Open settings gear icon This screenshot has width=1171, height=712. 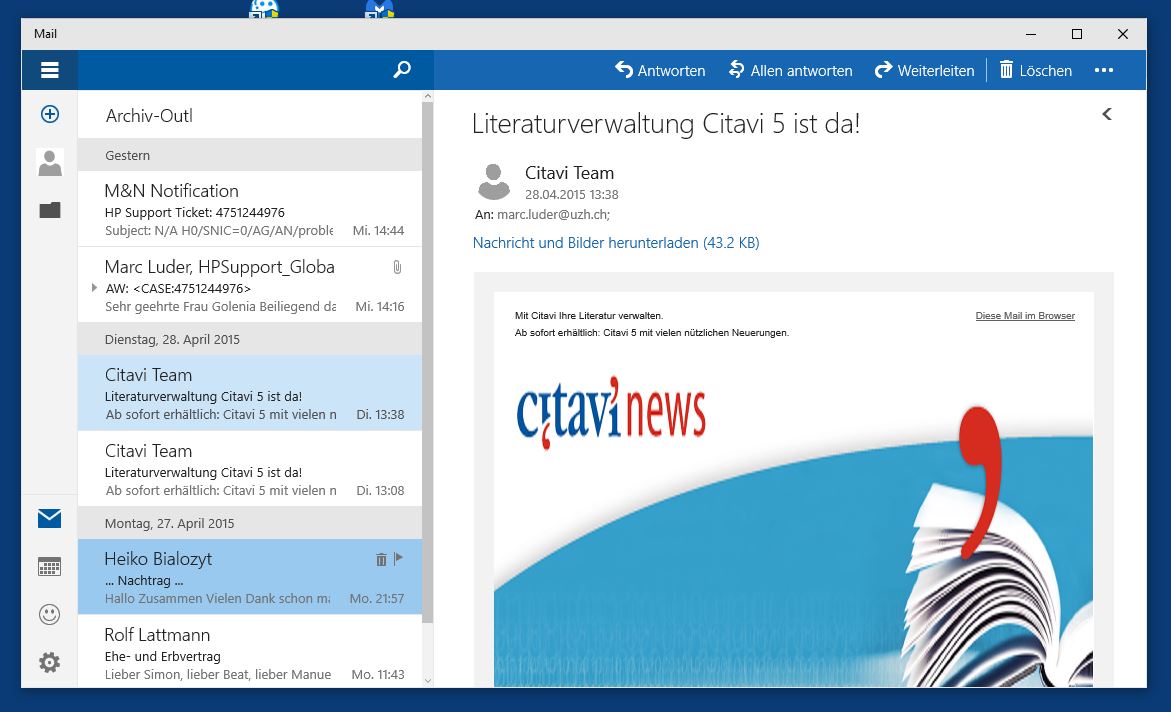tap(49, 662)
